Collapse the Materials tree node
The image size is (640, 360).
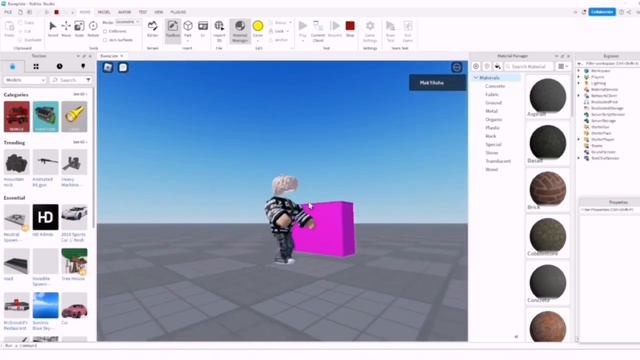point(476,78)
